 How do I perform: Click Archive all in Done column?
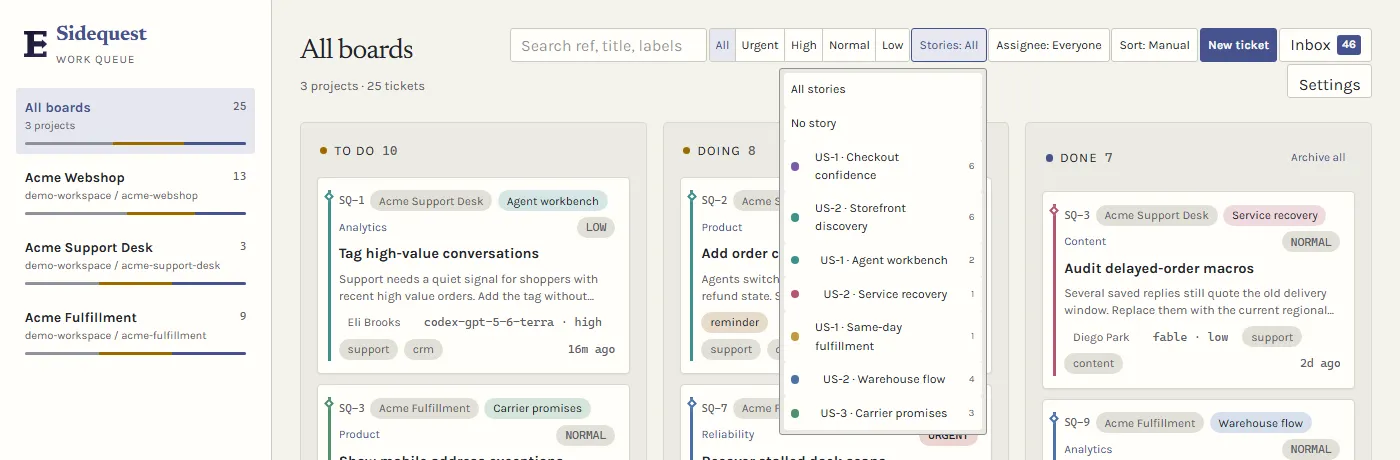[1317, 157]
